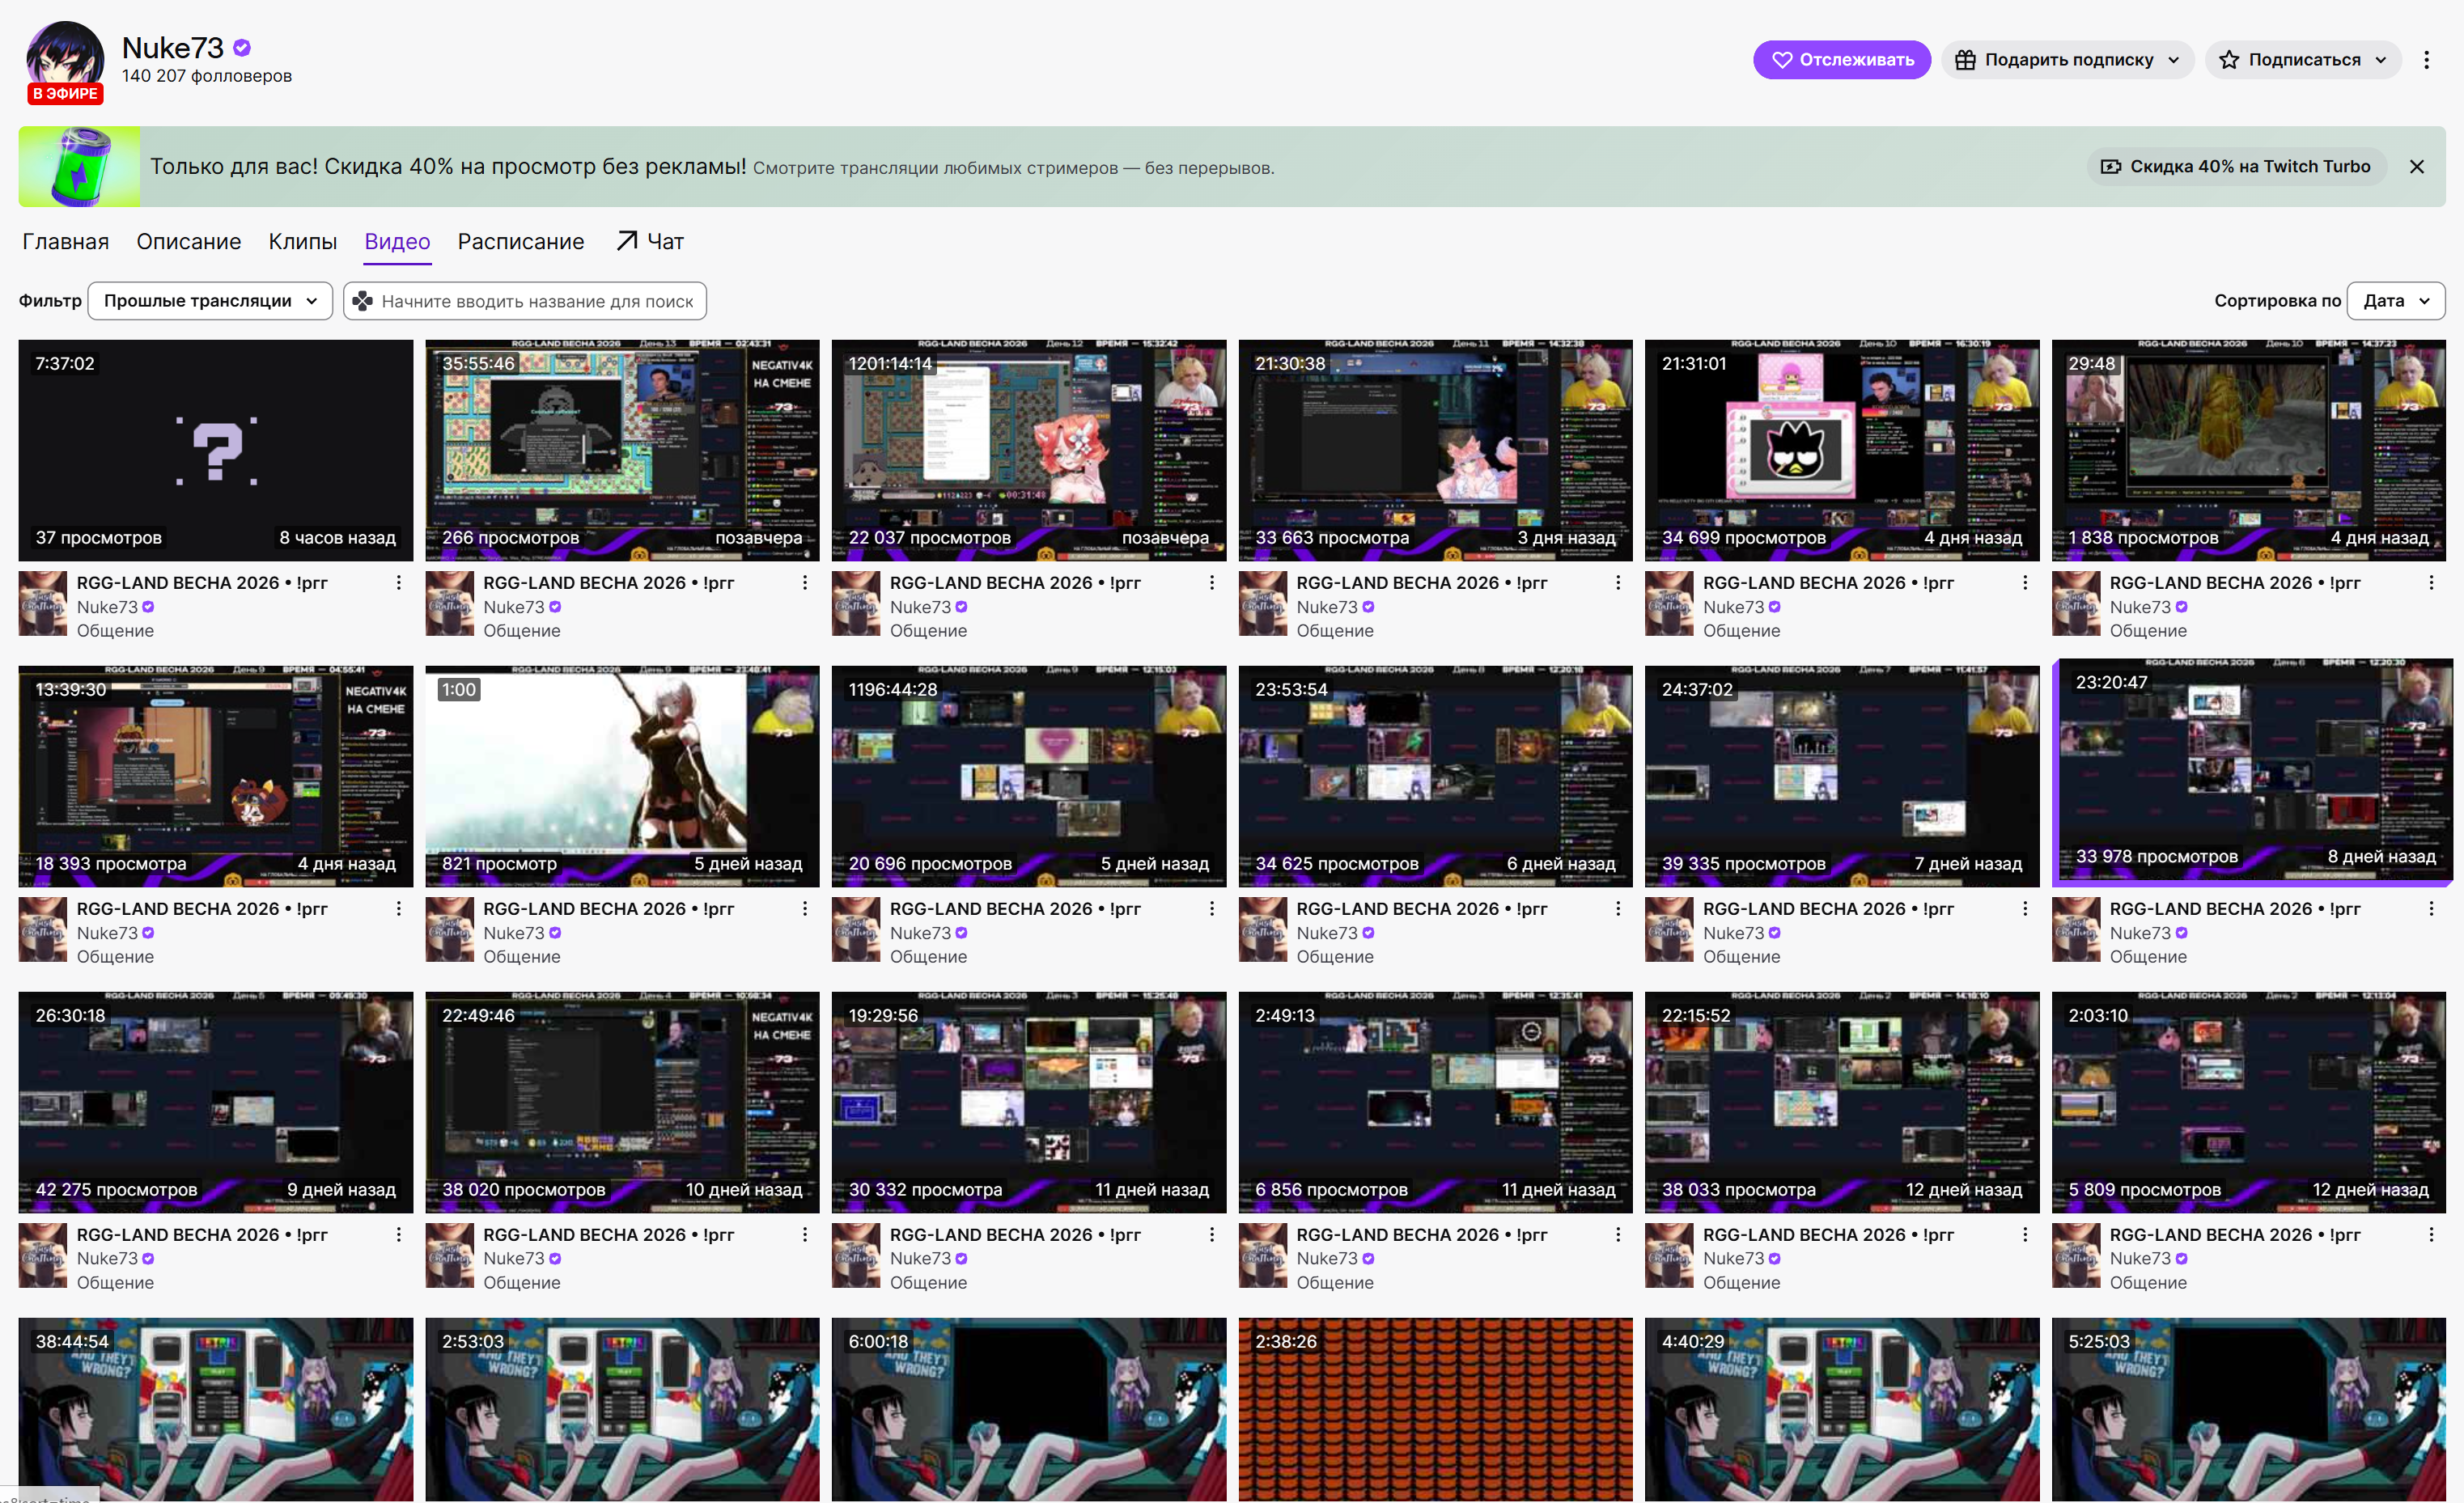Switch to the Клипы tab

302,241
